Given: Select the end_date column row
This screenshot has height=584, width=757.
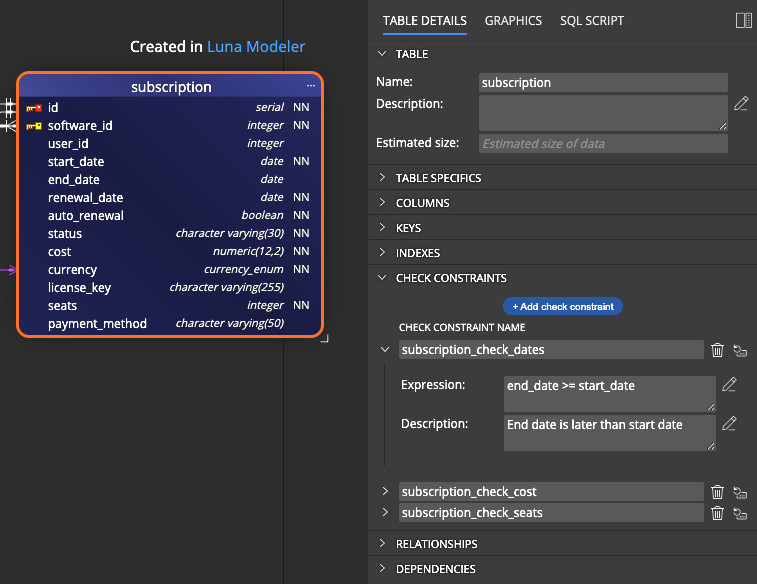Looking at the screenshot, I should tap(170, 180).
